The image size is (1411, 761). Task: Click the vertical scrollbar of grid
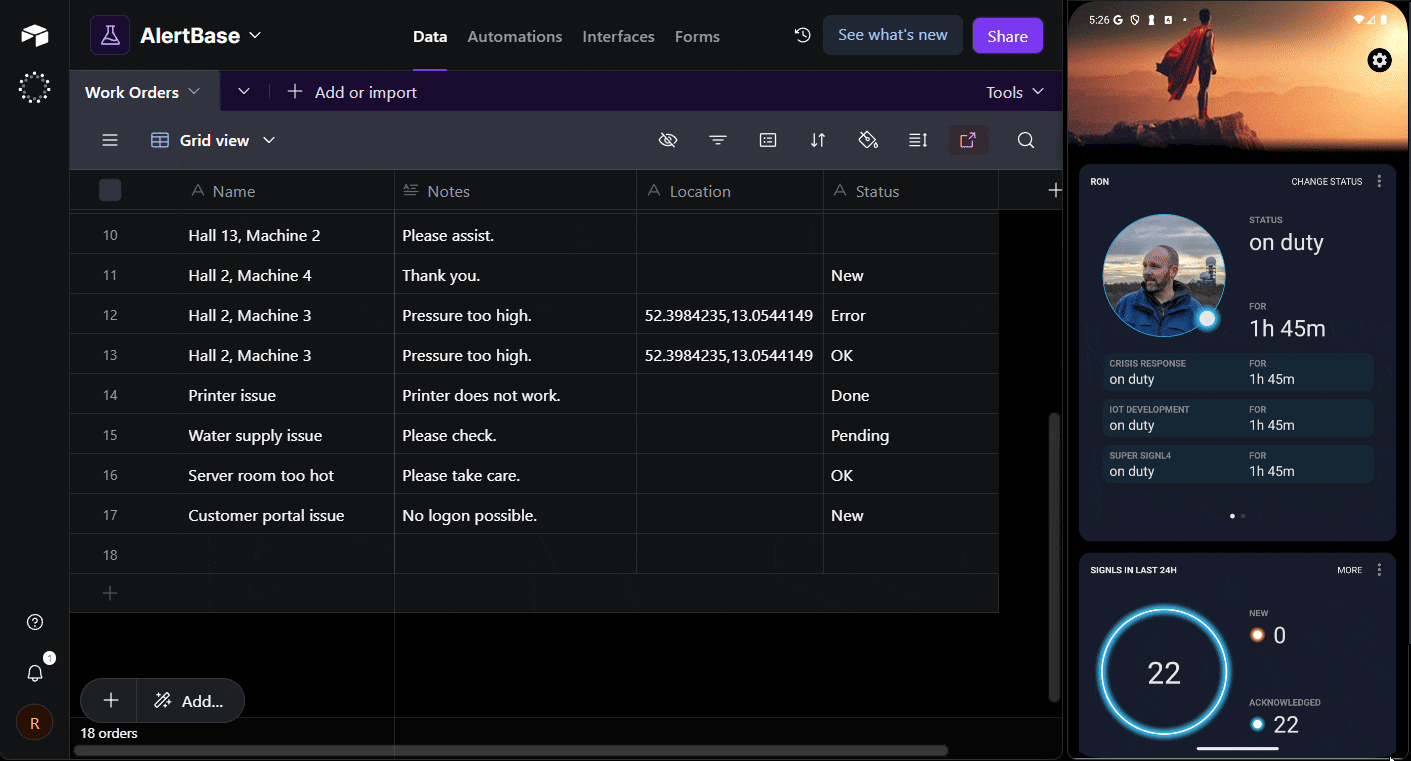pyautogui.click(x=1054, y=556)
